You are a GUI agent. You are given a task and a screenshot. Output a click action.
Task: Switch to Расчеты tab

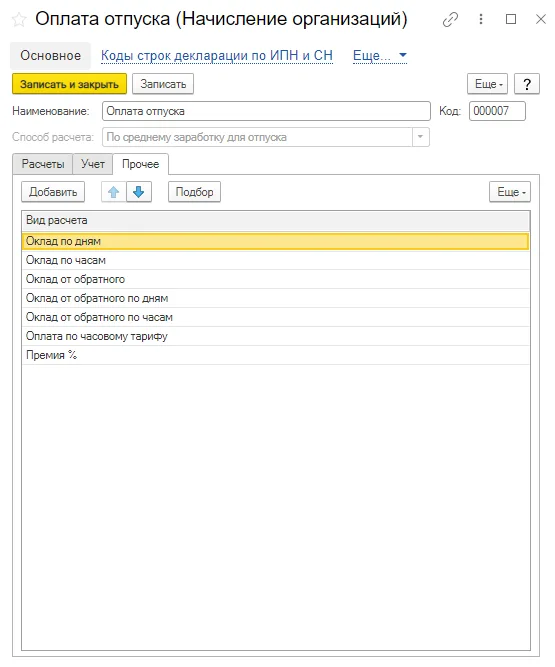[43, 164]
